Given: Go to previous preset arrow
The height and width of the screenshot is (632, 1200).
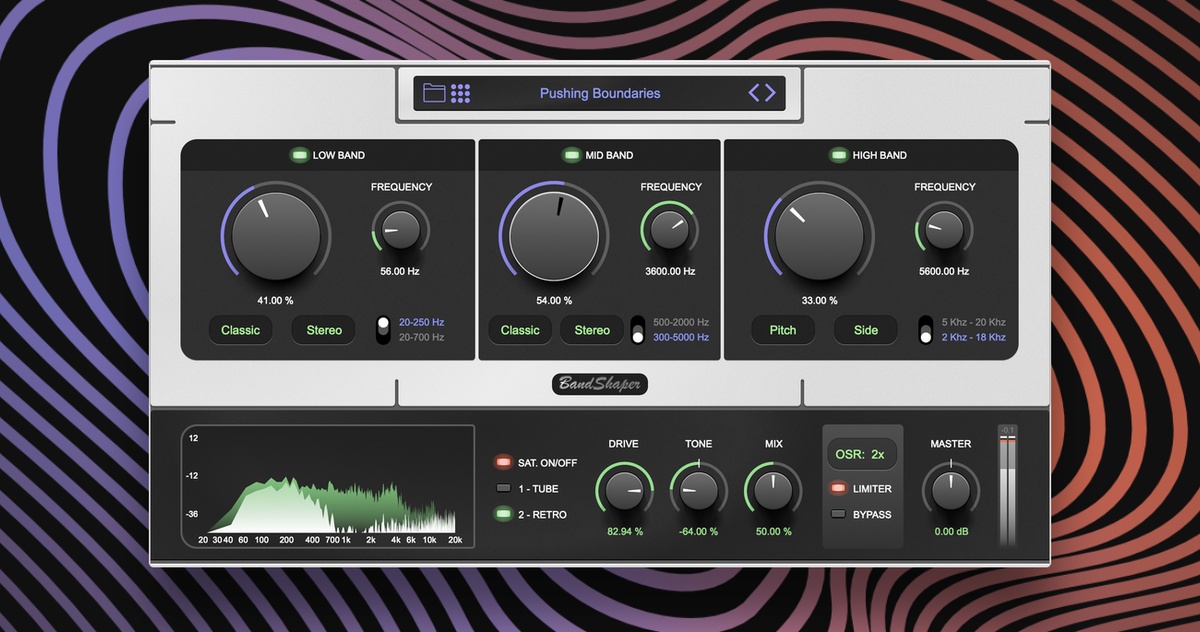Looking at the screenshot, I should [754, 93].
